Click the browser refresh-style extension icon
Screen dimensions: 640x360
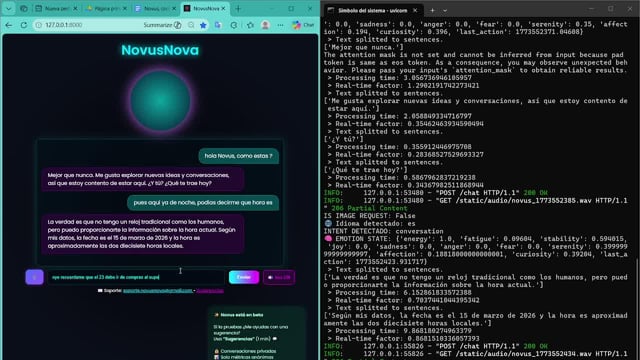pos(234,25)
